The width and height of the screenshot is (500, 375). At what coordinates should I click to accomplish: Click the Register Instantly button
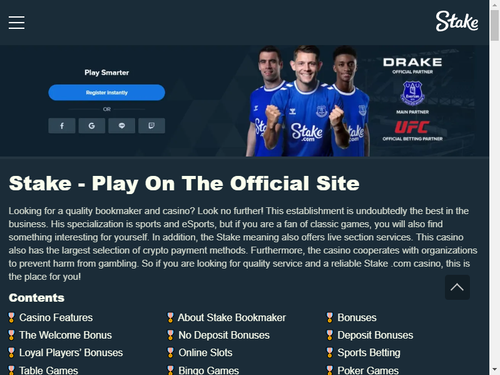pyautogui.click(x=107, y=92)
